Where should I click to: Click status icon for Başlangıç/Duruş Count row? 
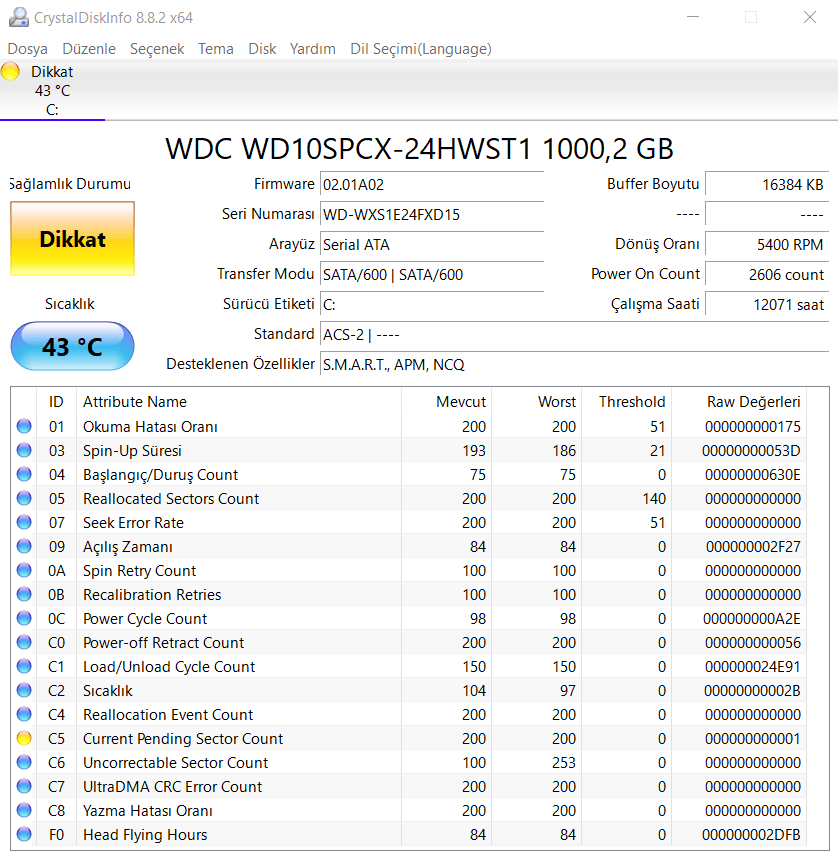coord(24,474)
